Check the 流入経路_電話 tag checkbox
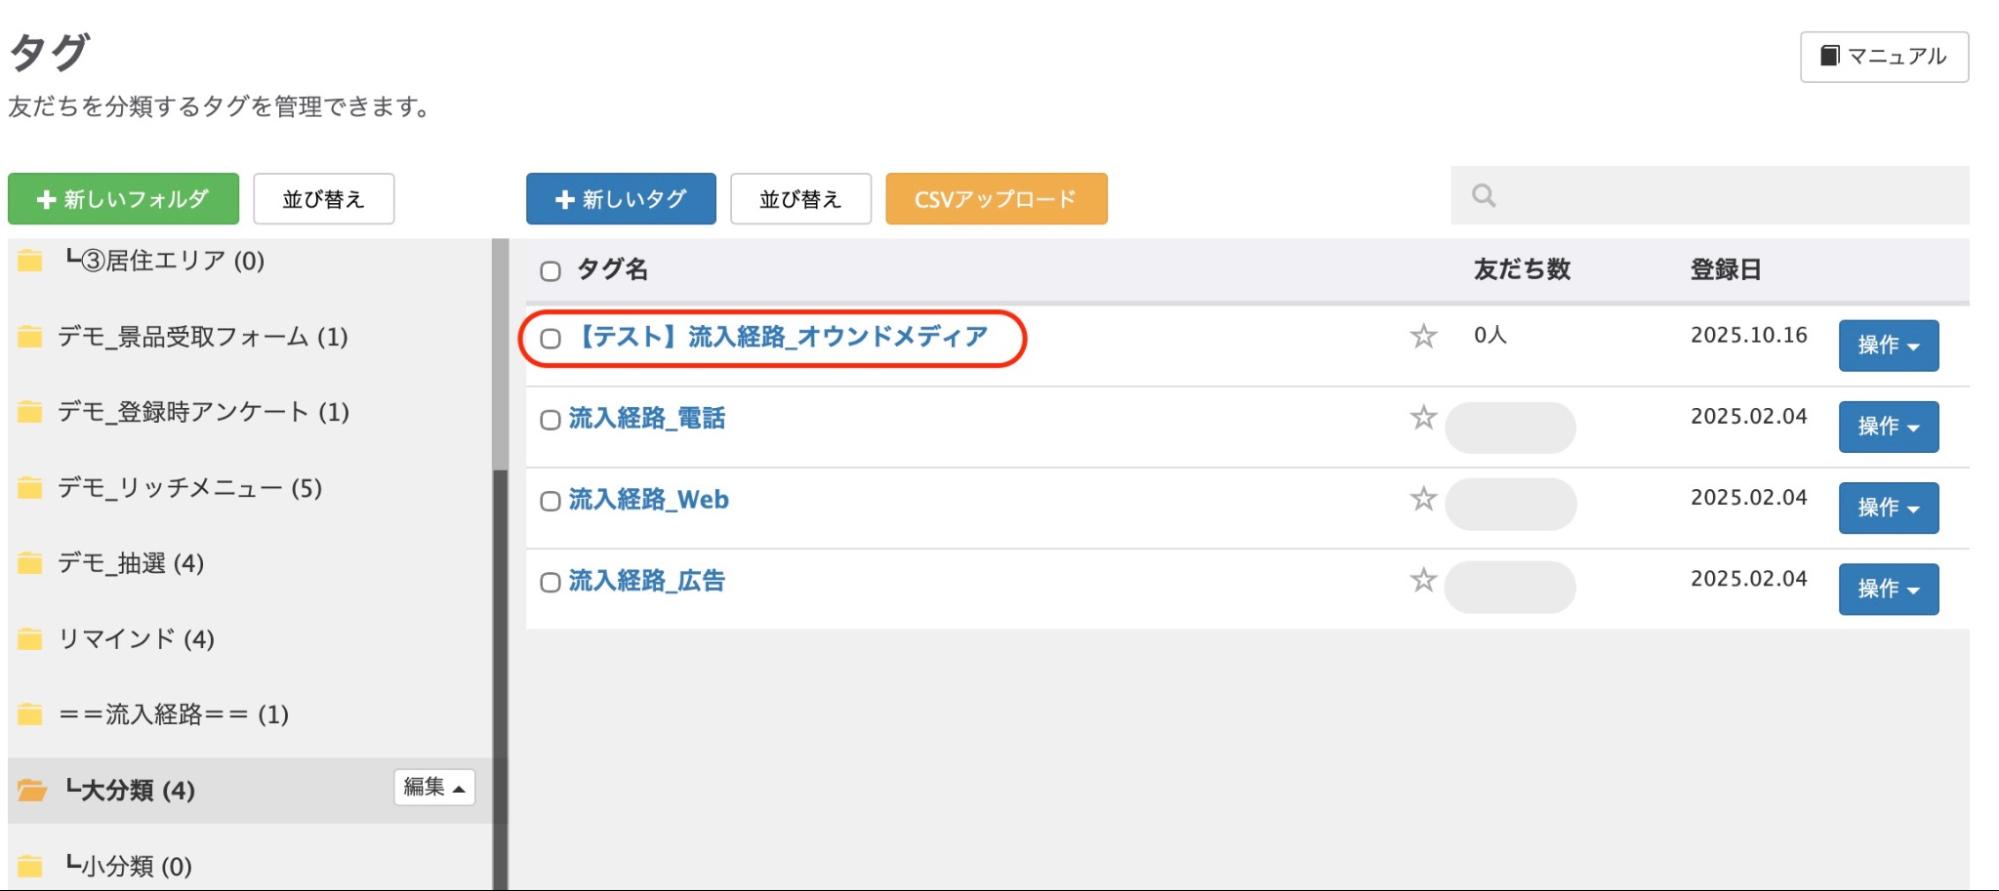This screenshot has height=891, width=1999. 550,420
